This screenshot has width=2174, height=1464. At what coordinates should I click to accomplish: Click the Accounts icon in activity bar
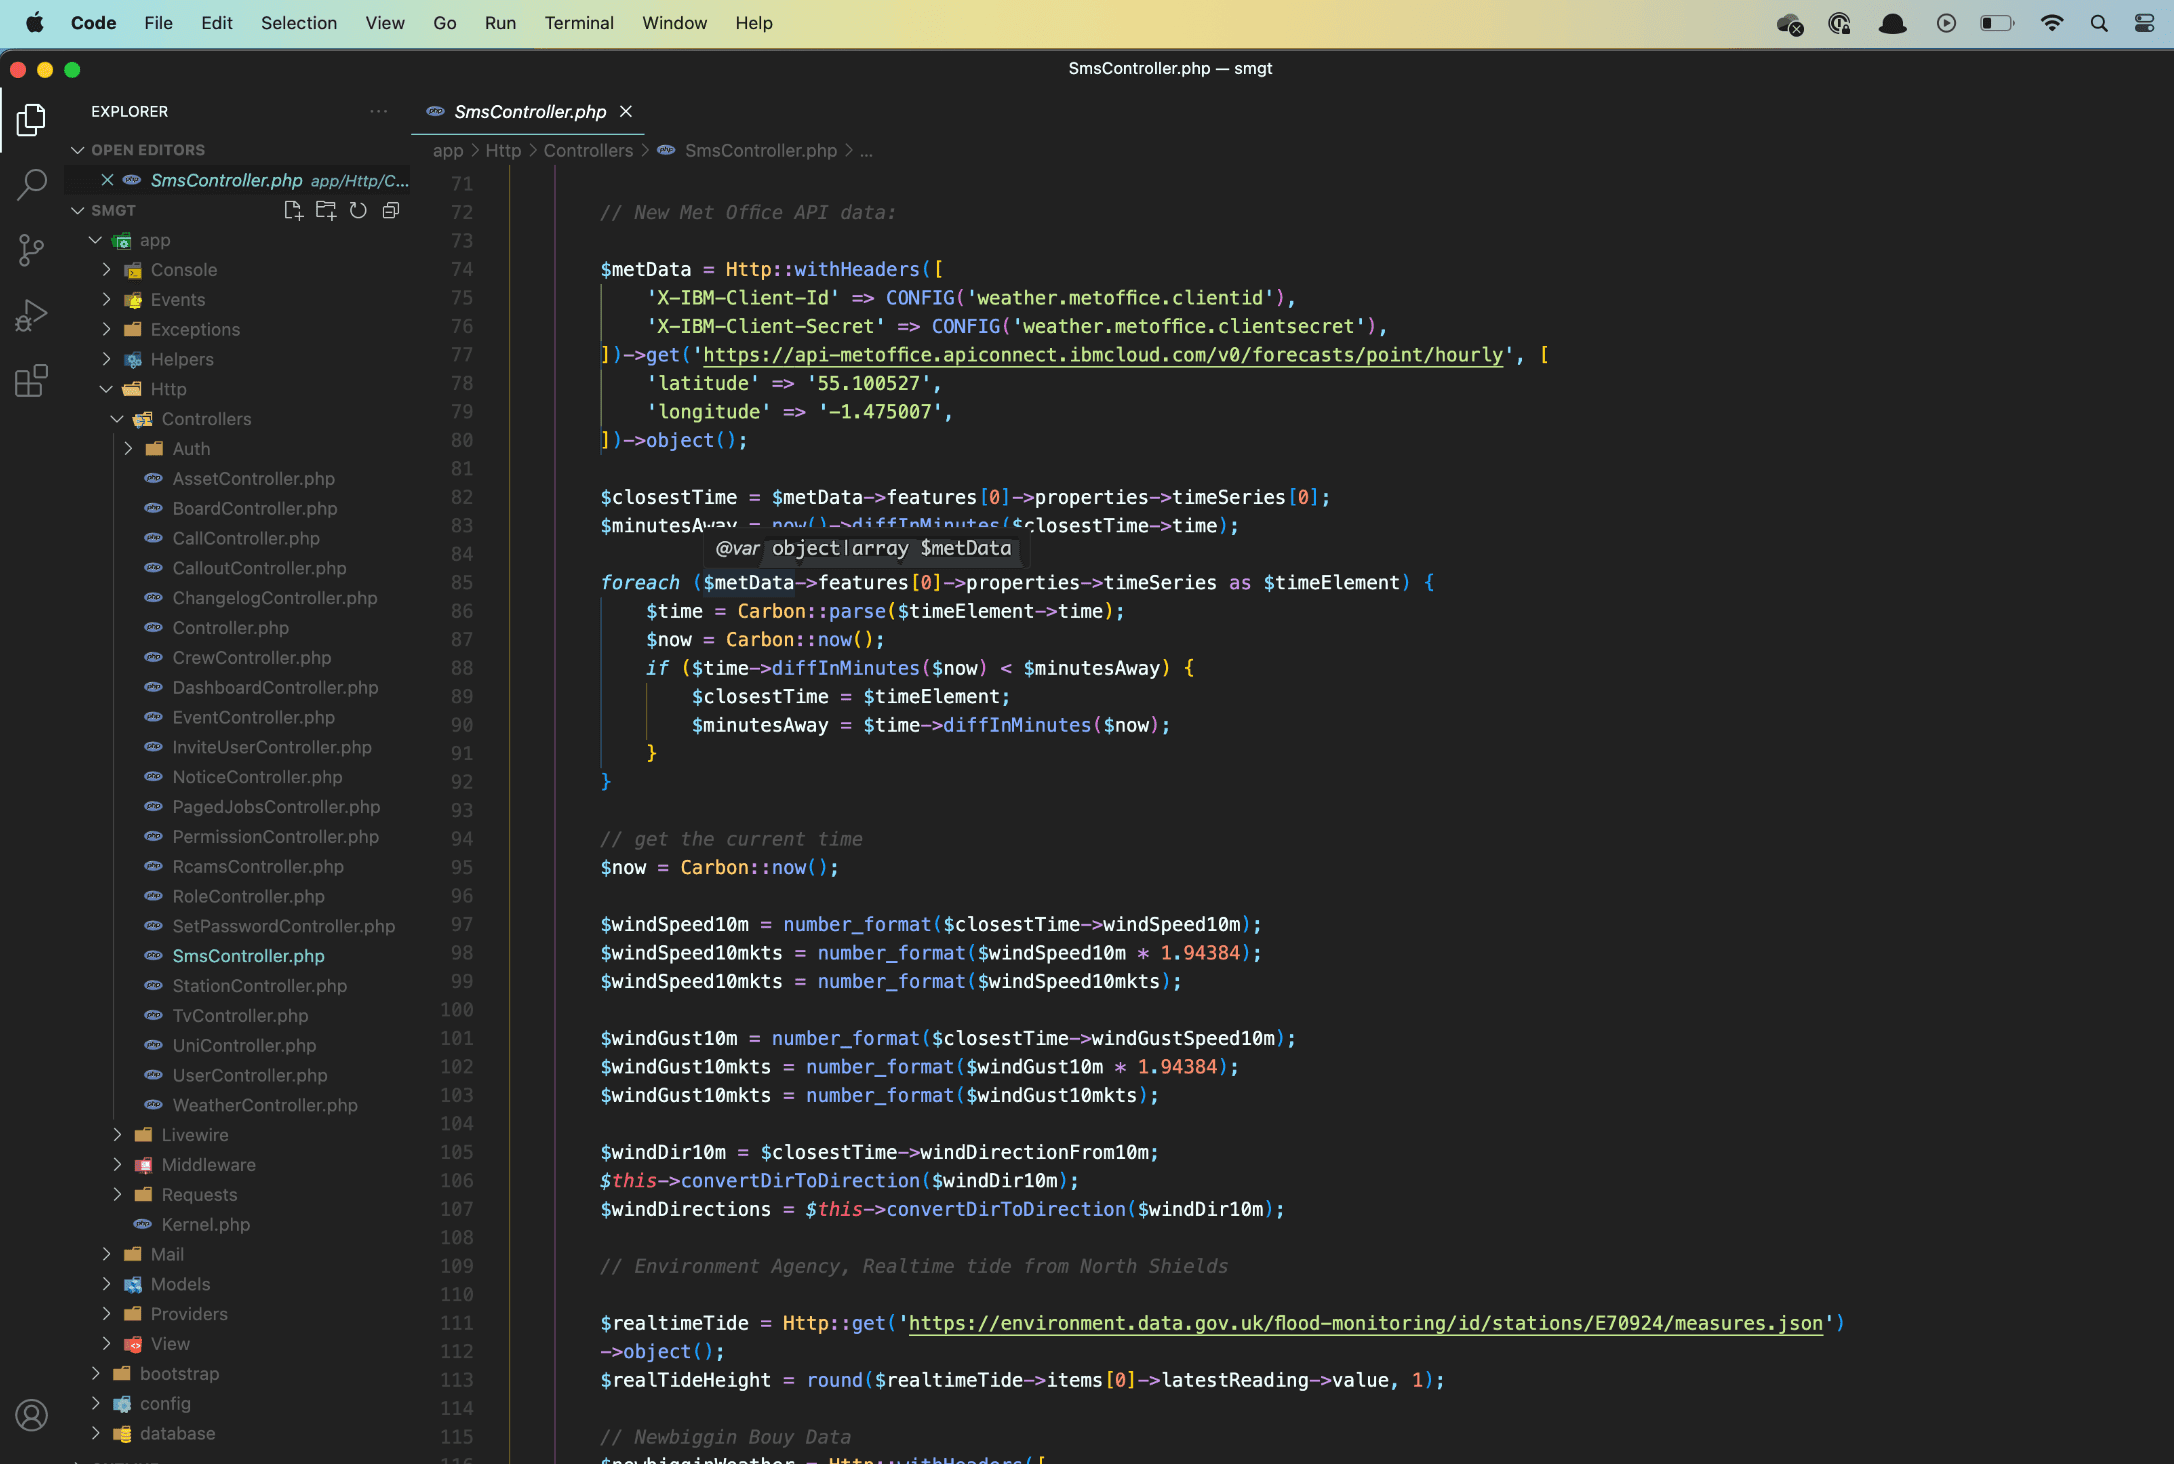(x=31, y=1415)
